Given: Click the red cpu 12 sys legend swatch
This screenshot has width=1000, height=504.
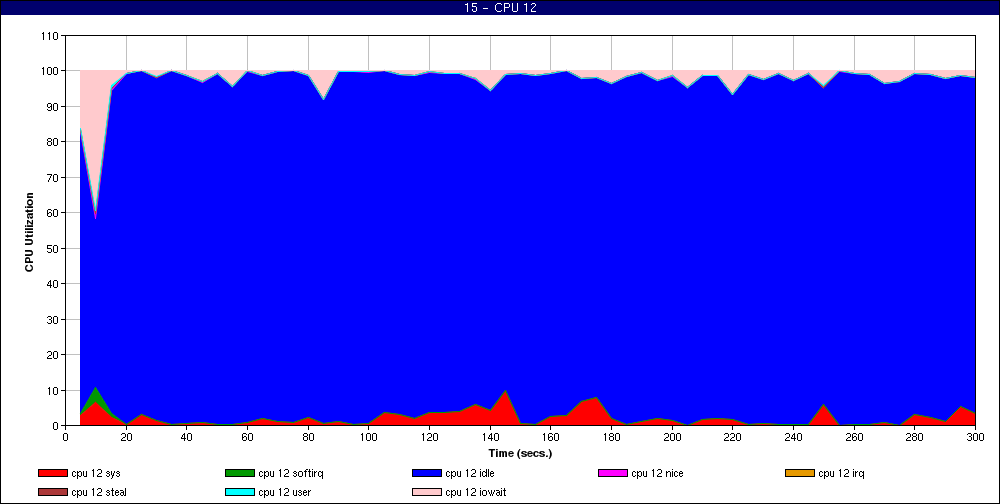Looking at the screenshot, I should 52,473.
